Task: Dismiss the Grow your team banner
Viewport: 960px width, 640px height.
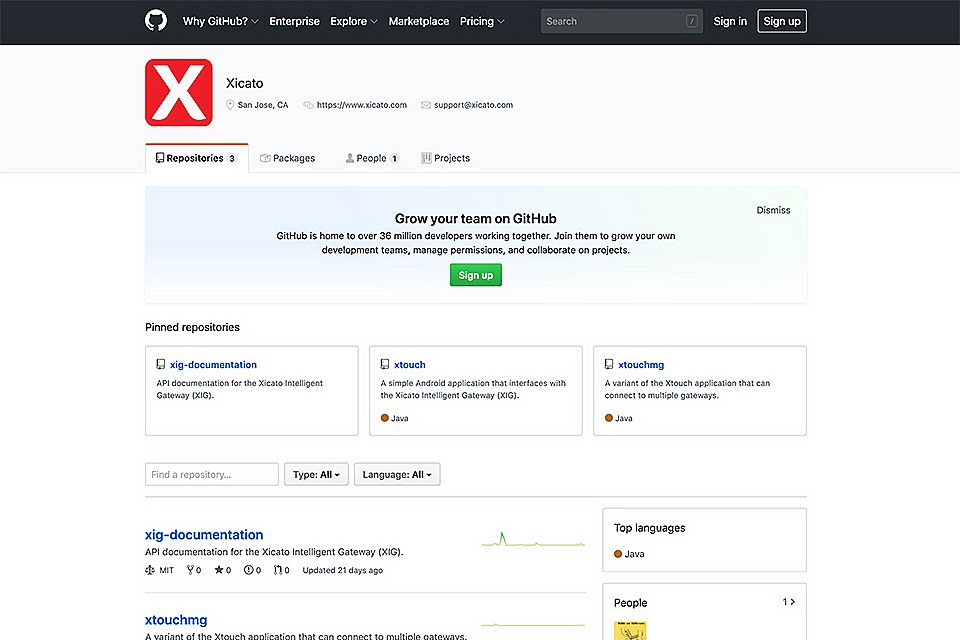Action: [x=773, y=210]
